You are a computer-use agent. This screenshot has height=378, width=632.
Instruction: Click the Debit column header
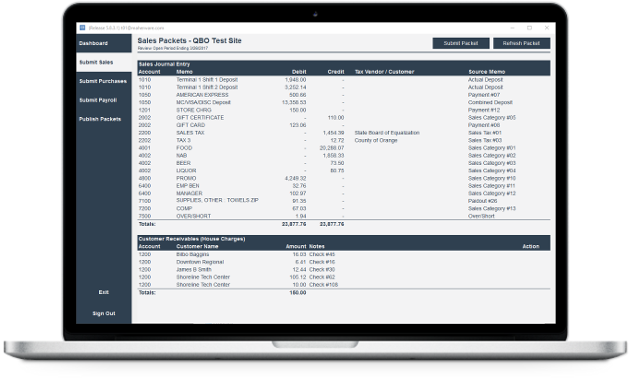click(299, 72)
